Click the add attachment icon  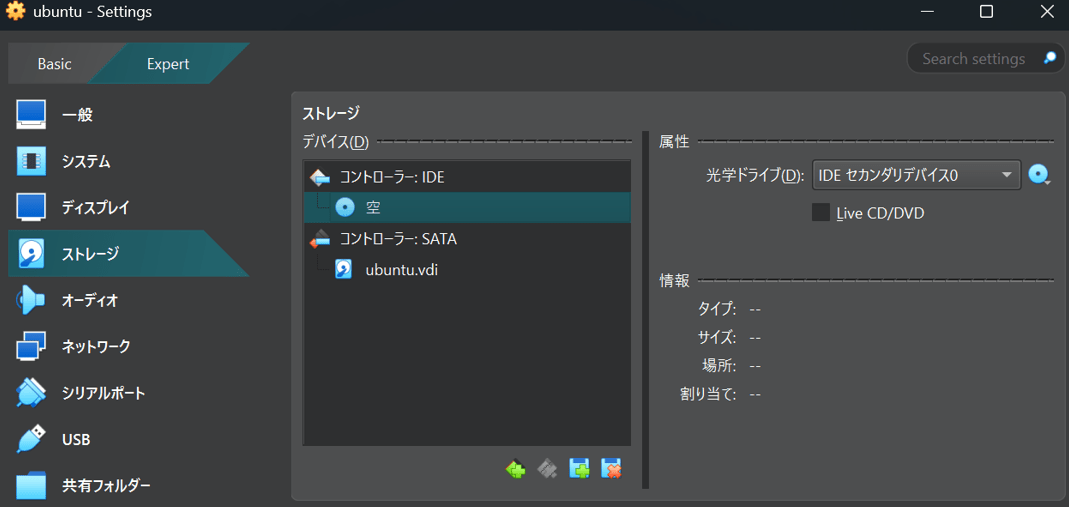[x=579, y=469]
